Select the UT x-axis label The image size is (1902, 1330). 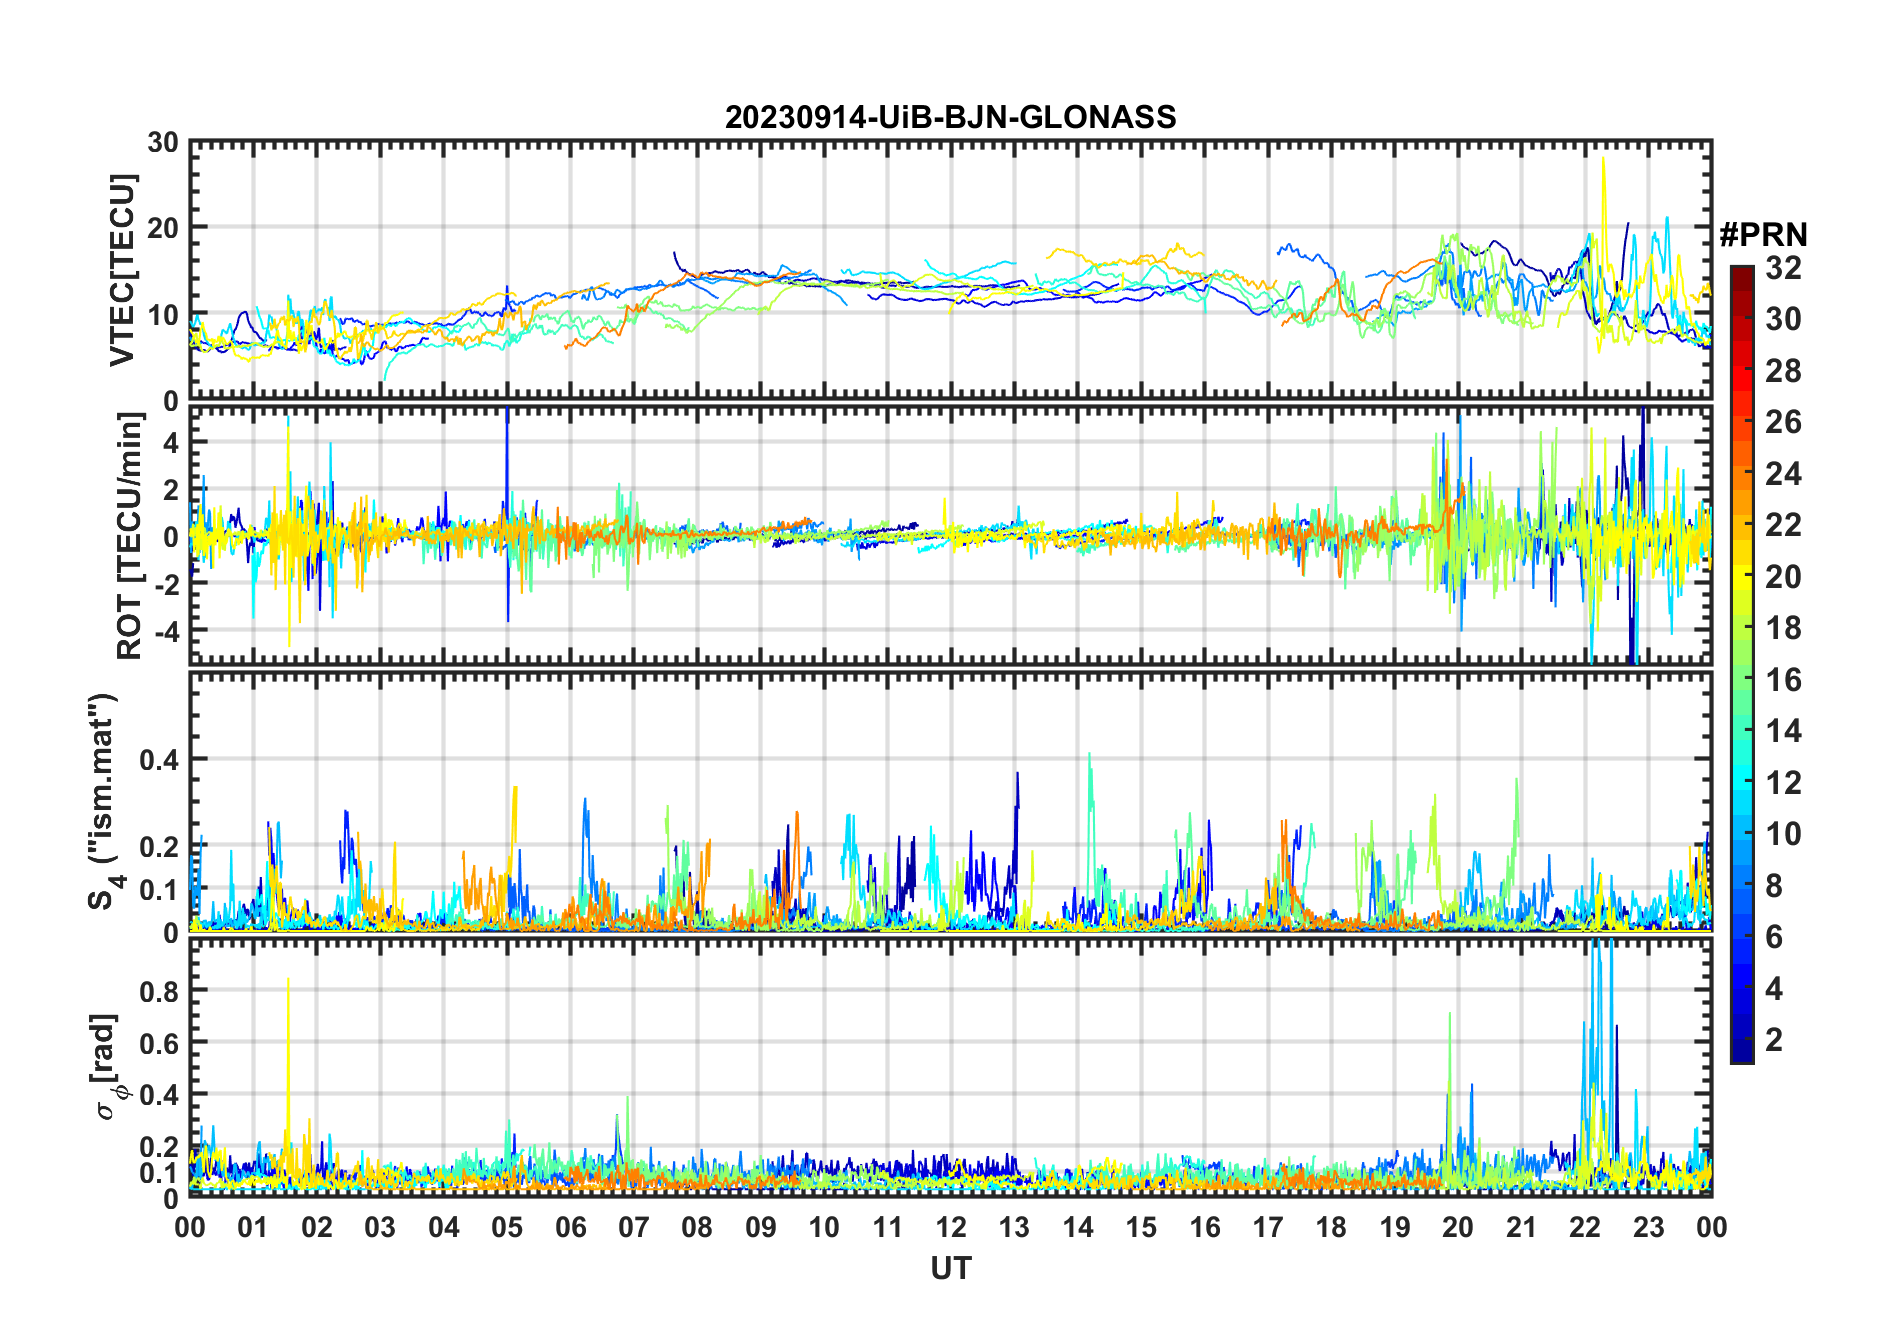pyautogui.click(x=950, y=1269)
